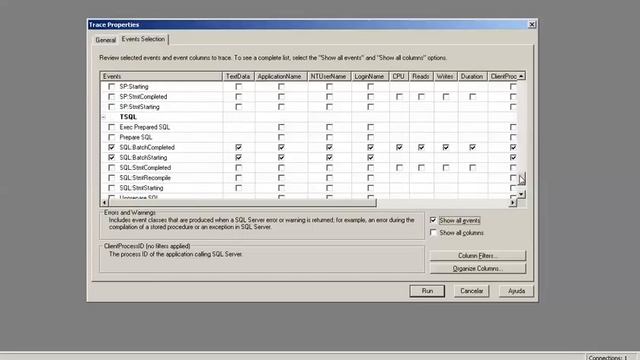Switch to the General tab
This screenshot has width=640, height=360.
click(x=105, y=40)
